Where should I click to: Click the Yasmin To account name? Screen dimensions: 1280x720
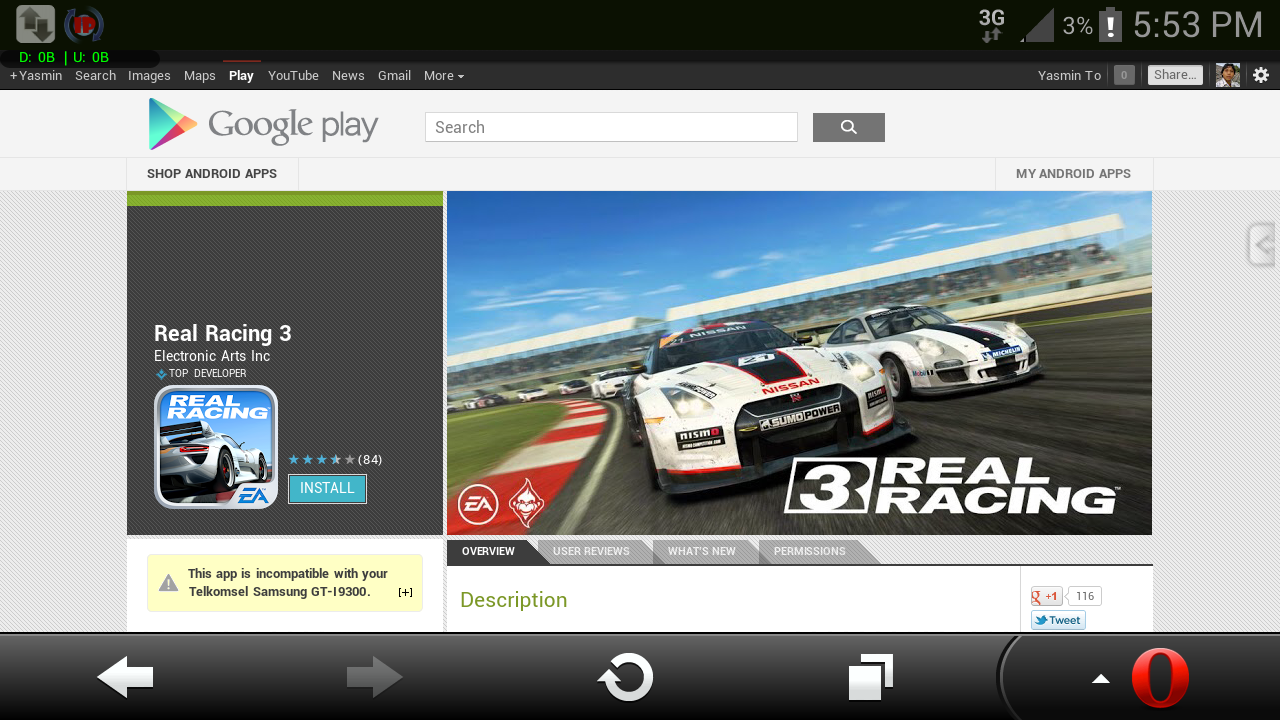pos(1069,76)
